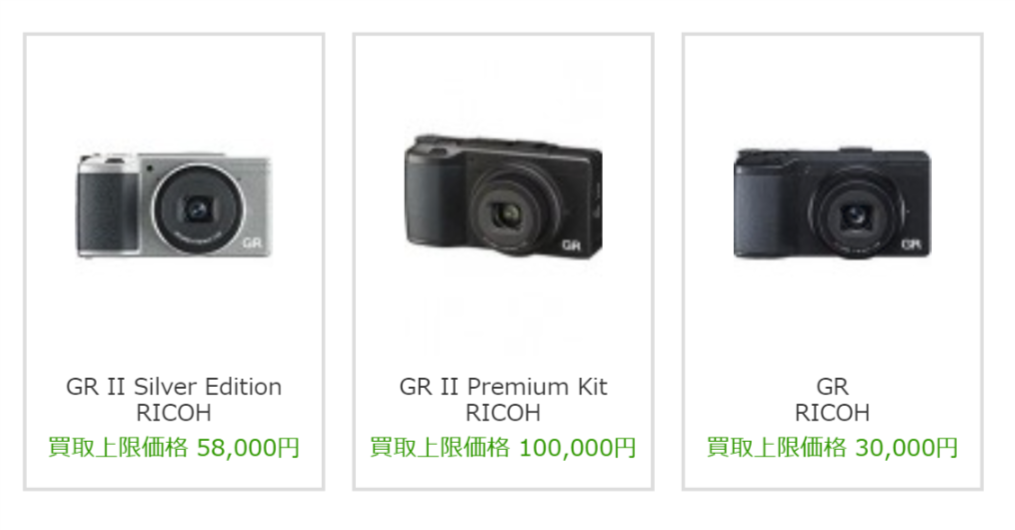Click the GR logo on the rightmost camera
Image resolution: width=1015 pixels, height=530 pixels.
tap(911, 244)
